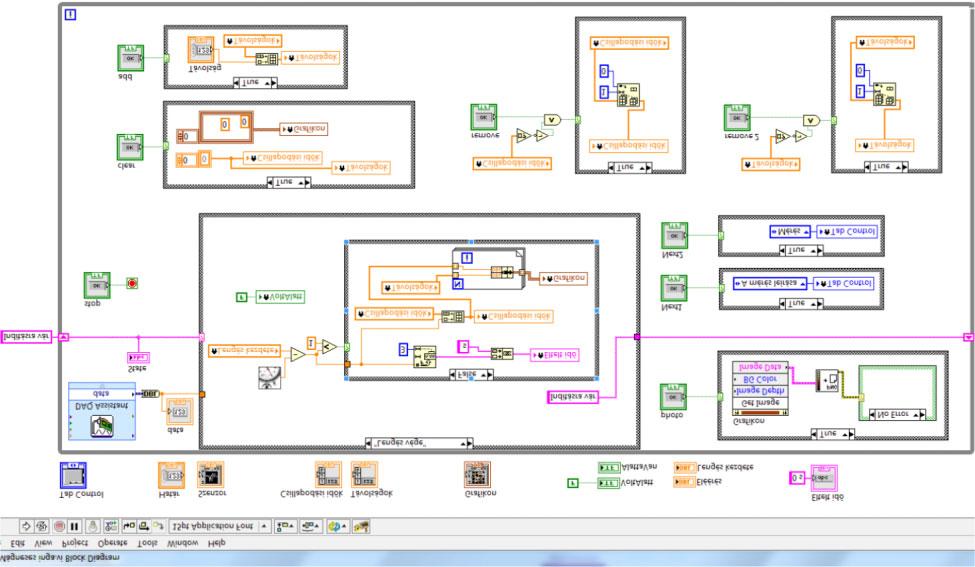Open the View menu
Viewport: 975px width, 567px height.
point(43,543)
